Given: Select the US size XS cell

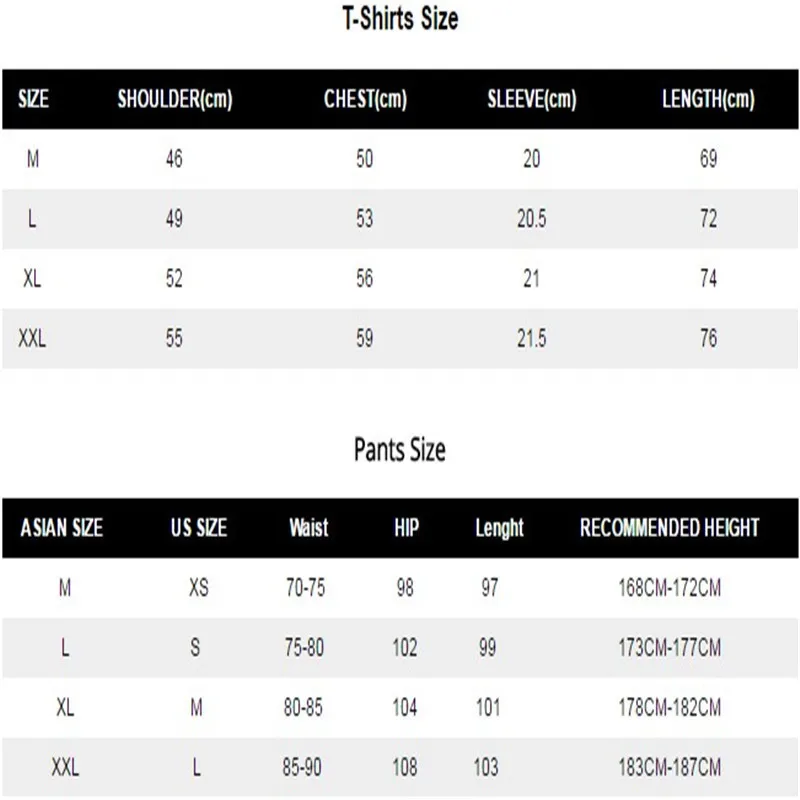Looking at the screenshot, I should (198, 588).
